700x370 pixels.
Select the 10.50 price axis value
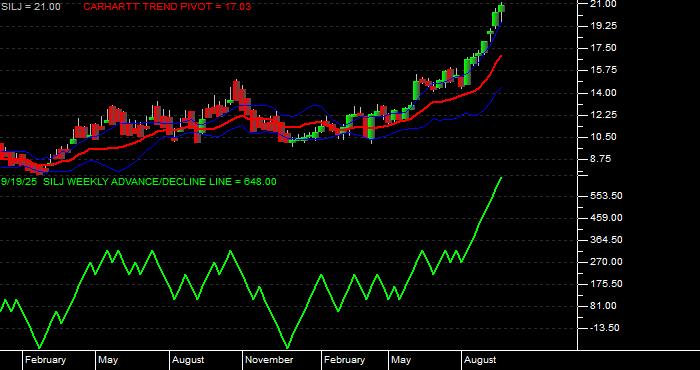click(603, 137)
